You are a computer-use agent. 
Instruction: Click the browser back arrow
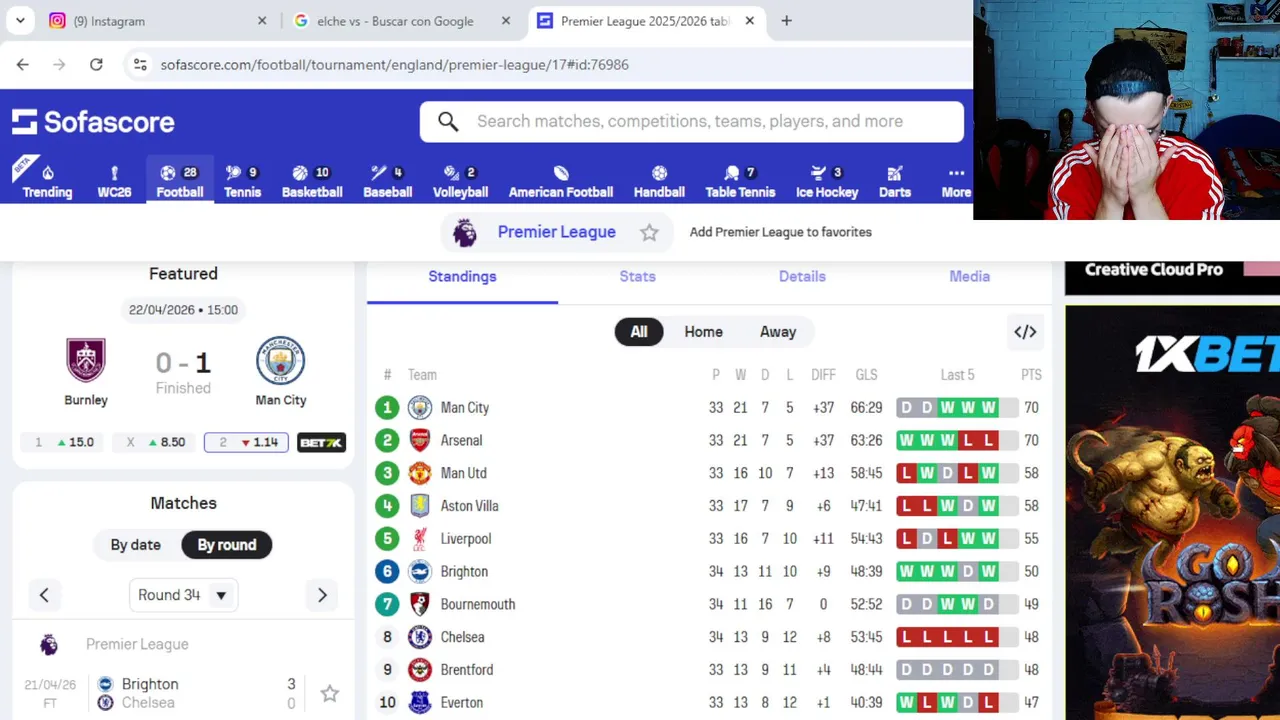click(23, 64)
